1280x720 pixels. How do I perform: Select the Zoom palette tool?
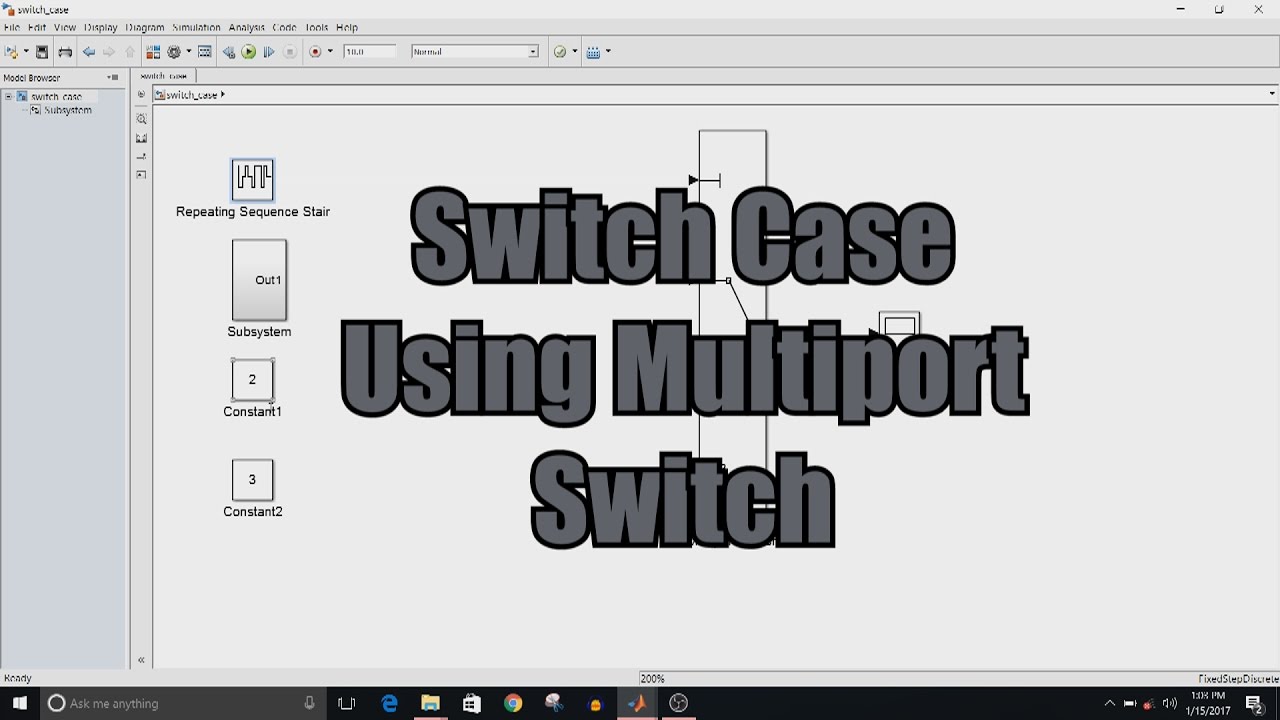[x=141, y=119]
